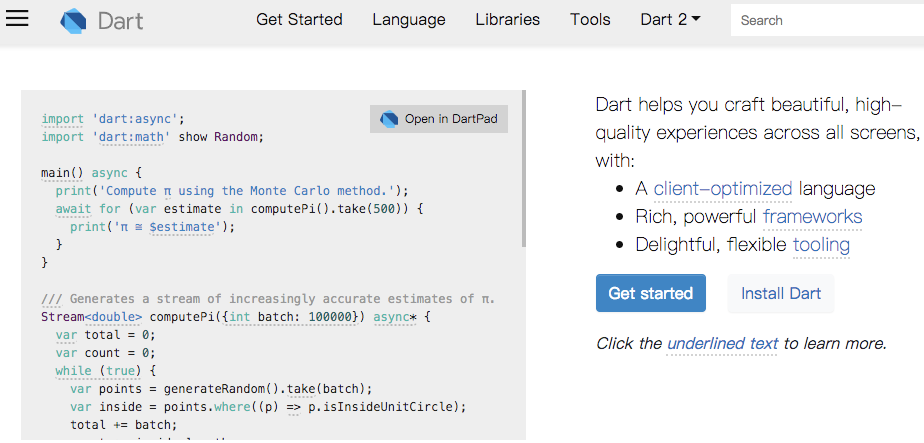Click the Install Dart button
The image size is (924, 443).
click(x=781, y=293)
